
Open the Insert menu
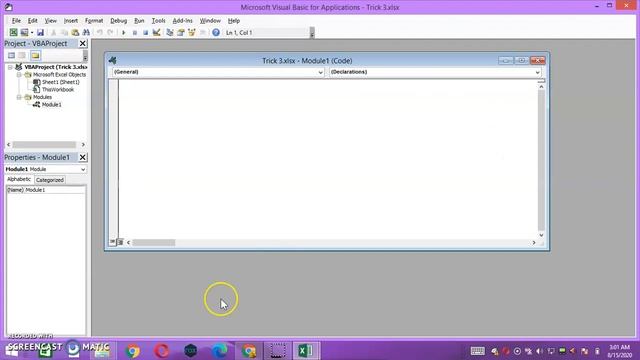point(71,20)
